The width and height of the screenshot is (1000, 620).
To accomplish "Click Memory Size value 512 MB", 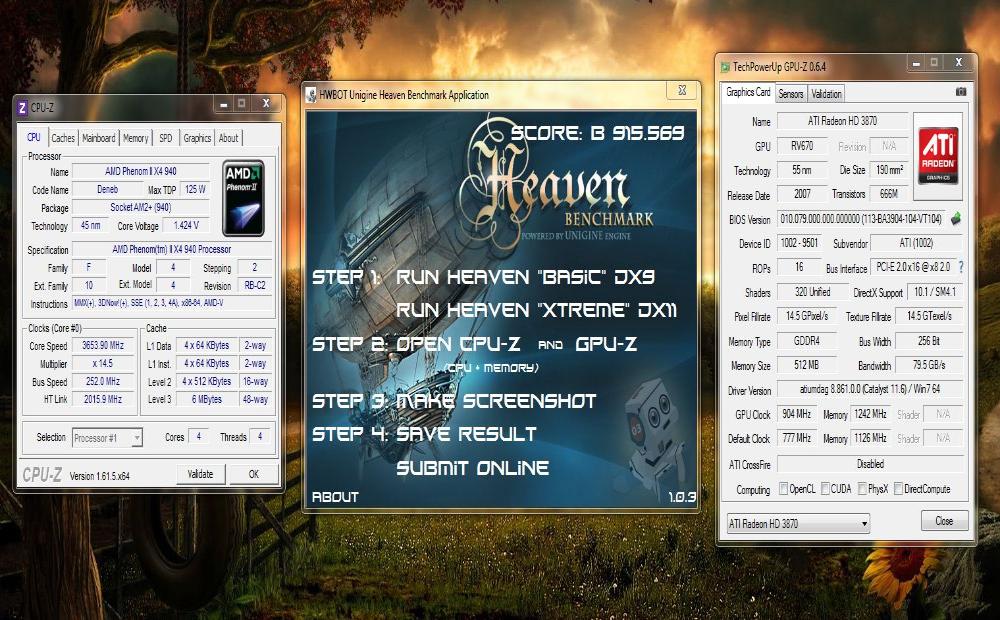I will [806, 365].
